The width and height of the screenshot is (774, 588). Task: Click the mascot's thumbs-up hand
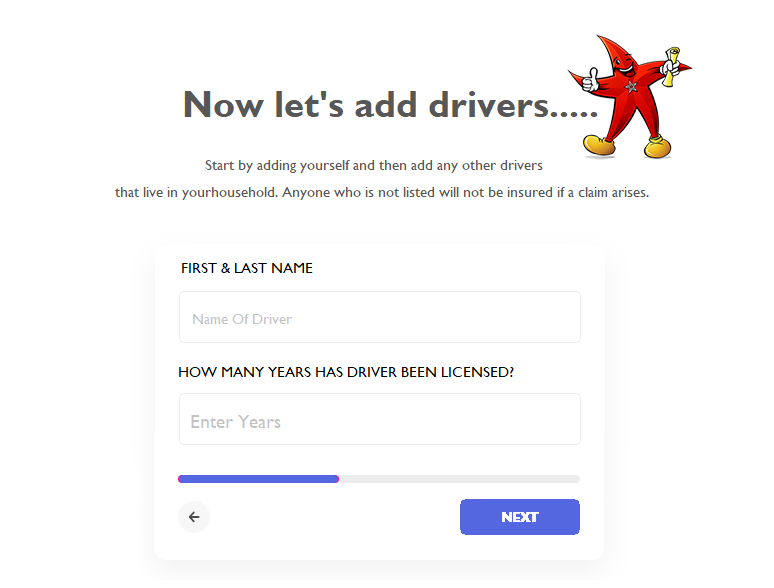[590, 79]
